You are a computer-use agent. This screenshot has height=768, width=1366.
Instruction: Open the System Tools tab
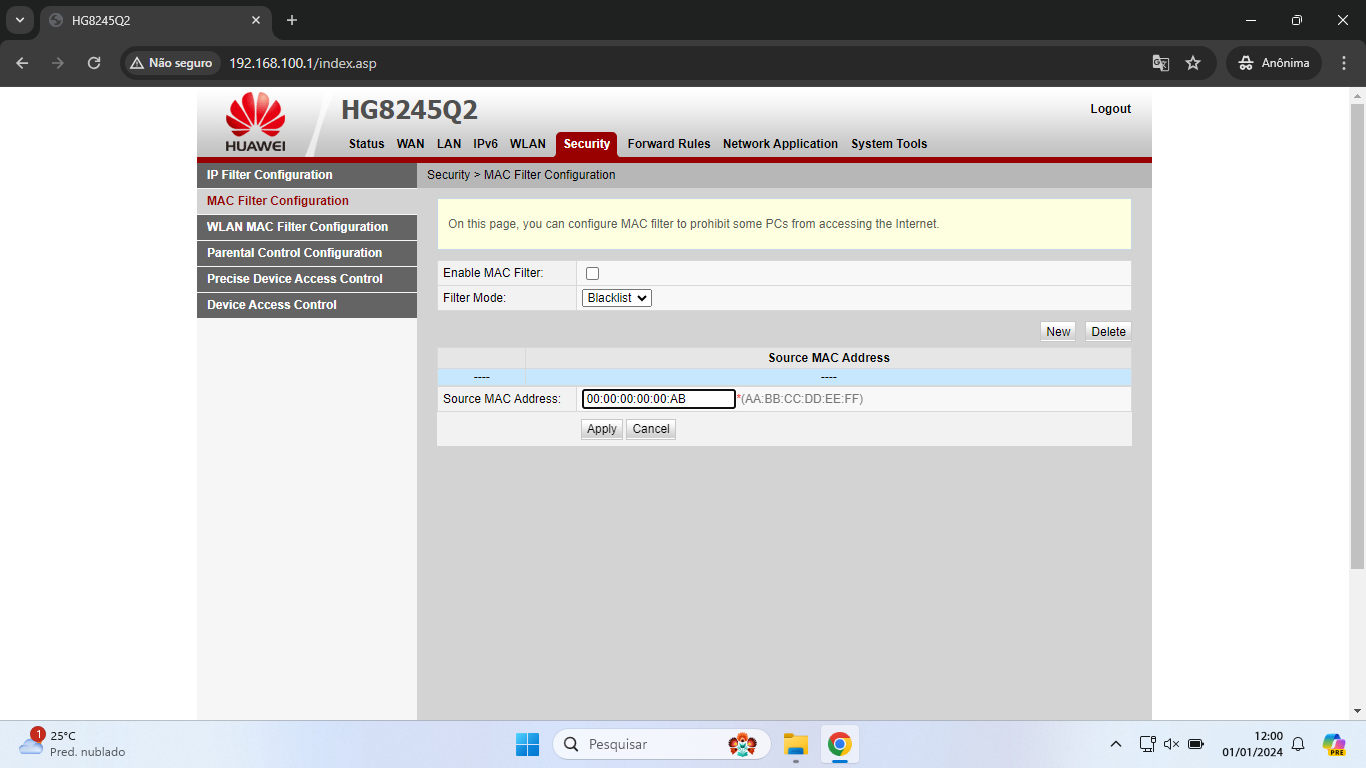[889, 144]
